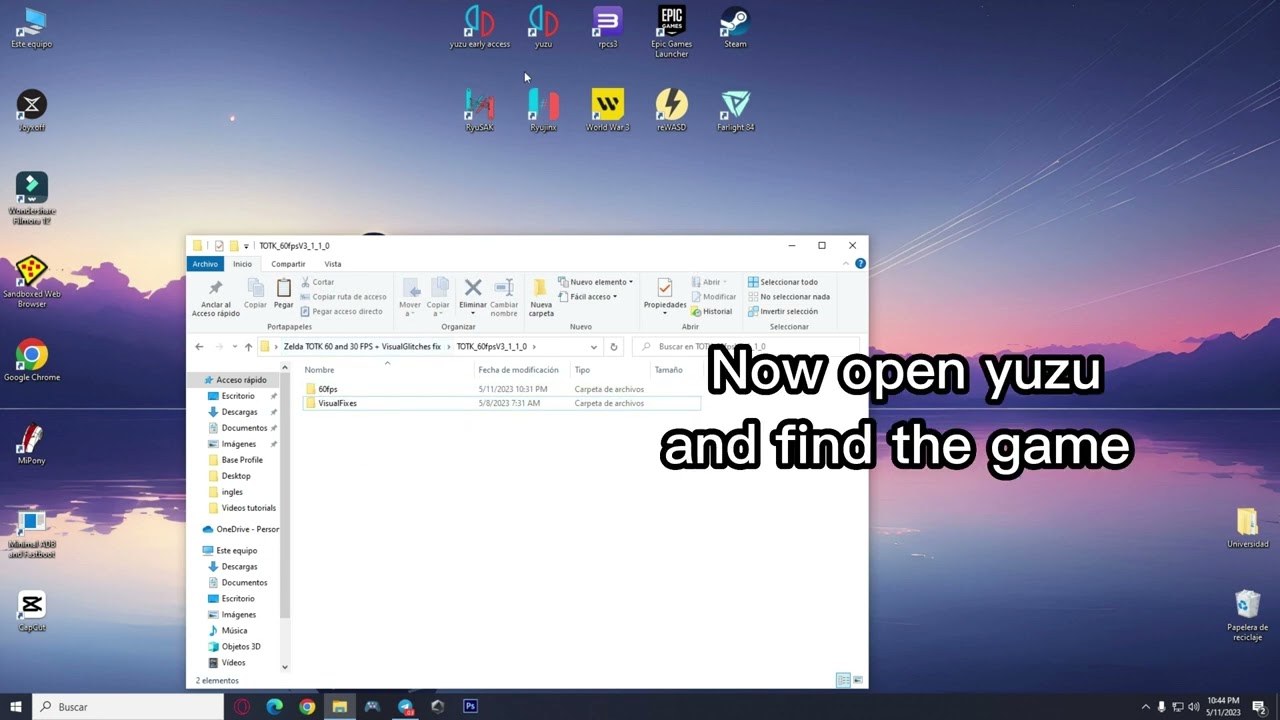Viewport: 1280px width, 720px height.
Task: Create a folder with Nueva carpeta
Action: [x=541, y=297]
